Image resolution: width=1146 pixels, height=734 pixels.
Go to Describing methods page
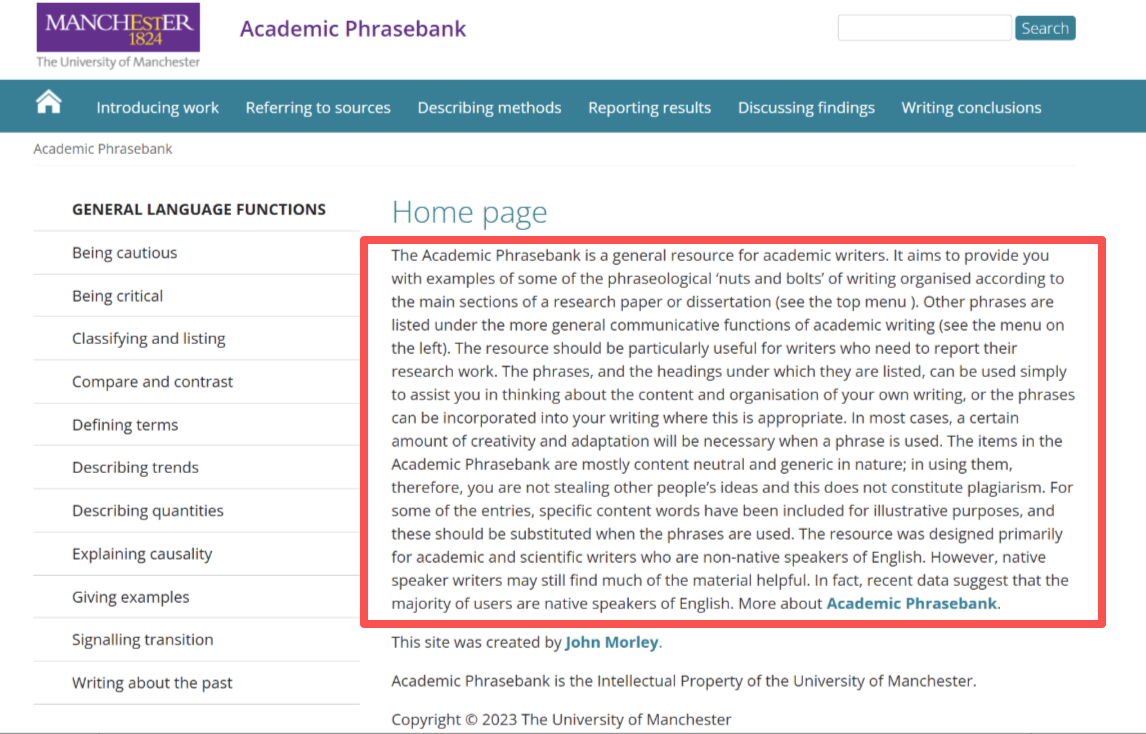(489, 107)
